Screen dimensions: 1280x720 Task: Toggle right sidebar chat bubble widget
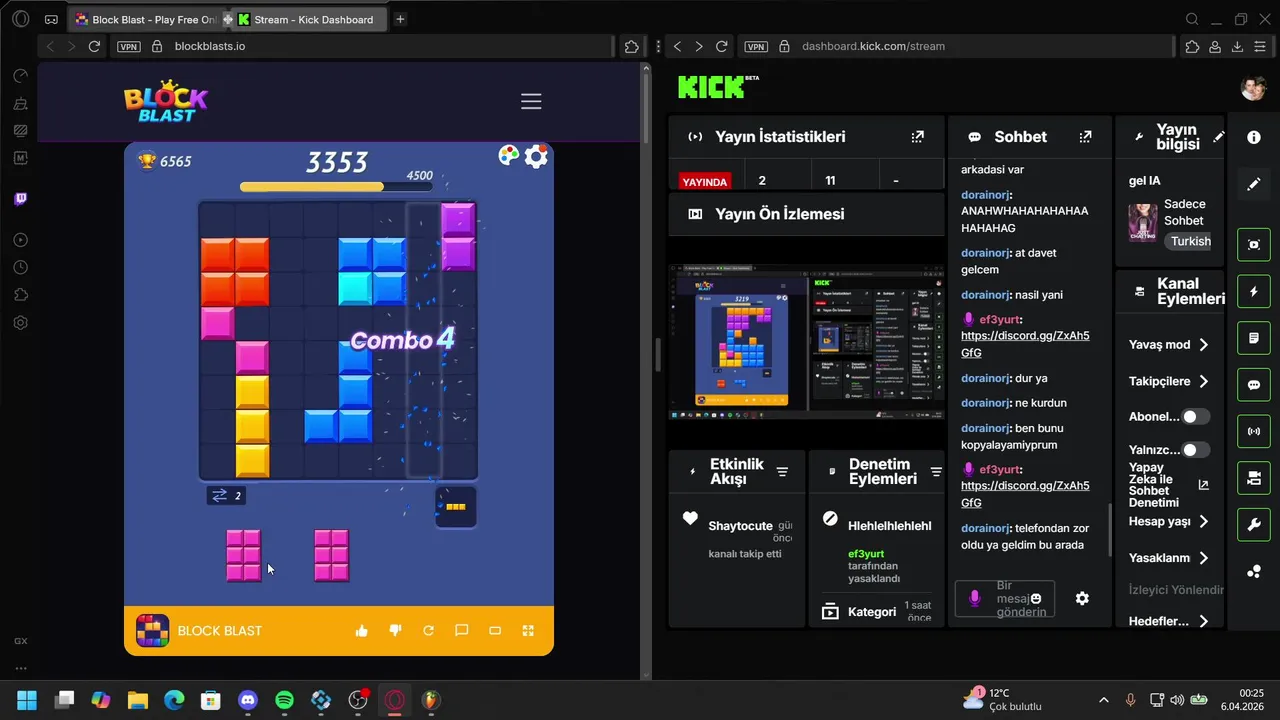coord(1254,385)
